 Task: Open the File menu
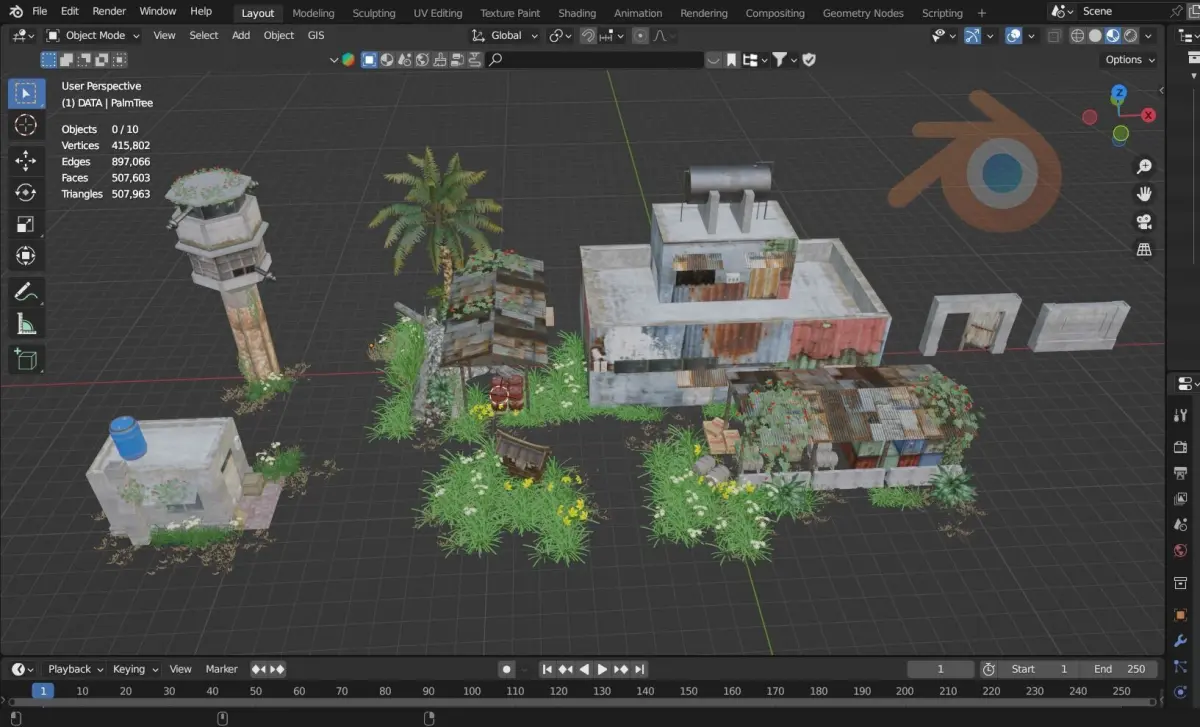40,11
